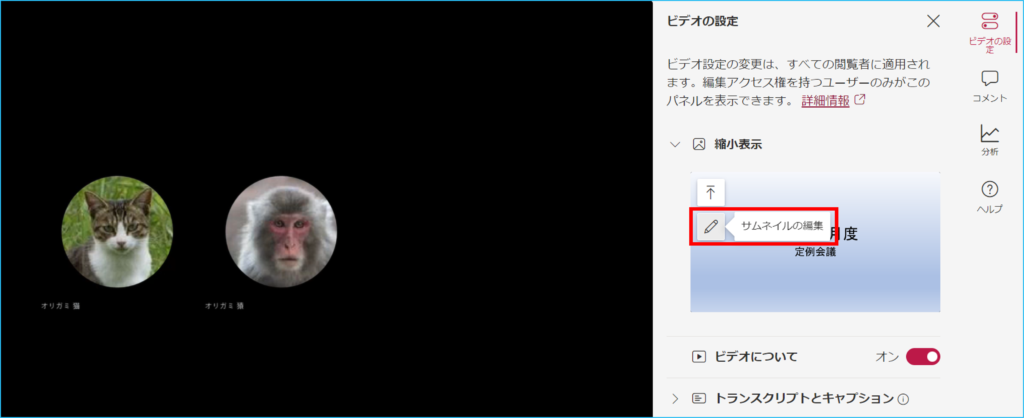Screen dimensions: 1024x418
Task: Click the external link icon beside 詳細情報
Action: [x=860, y=101]
